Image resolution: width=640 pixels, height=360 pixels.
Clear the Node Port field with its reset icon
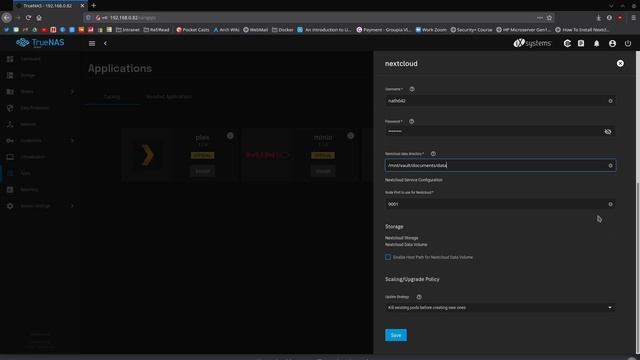tap(610, 204)
